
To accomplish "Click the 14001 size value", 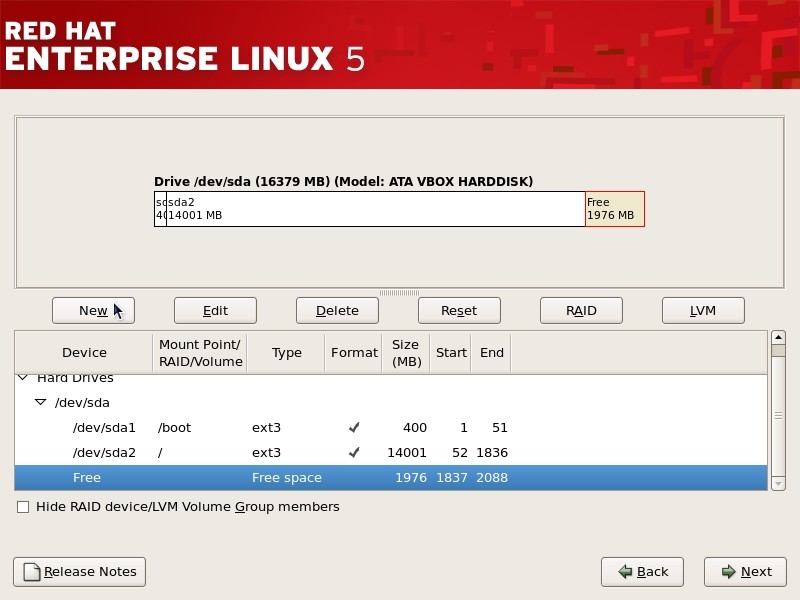I will pyautogui.click(x=407, y=453).
